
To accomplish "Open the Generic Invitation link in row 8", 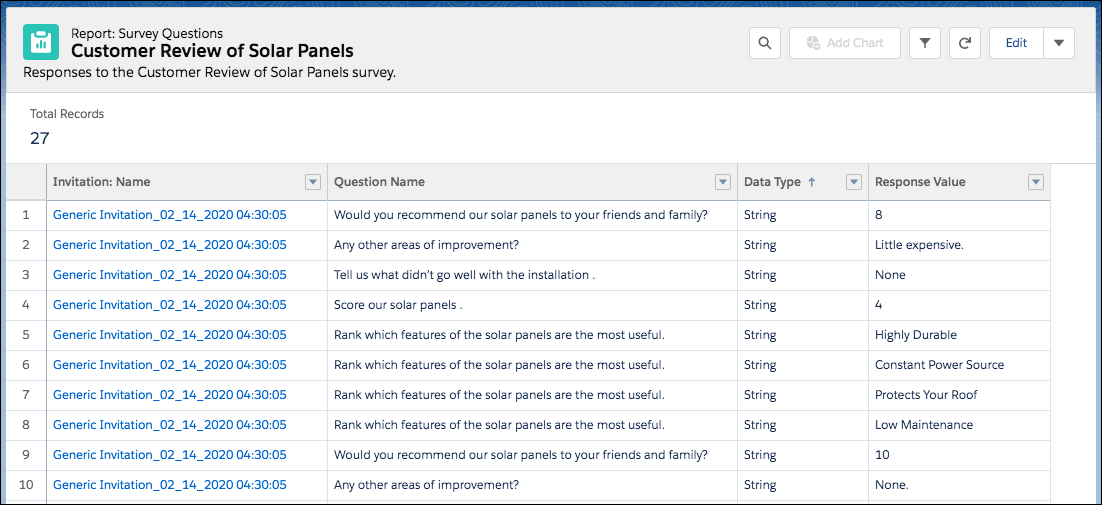I will pos(169,425).
